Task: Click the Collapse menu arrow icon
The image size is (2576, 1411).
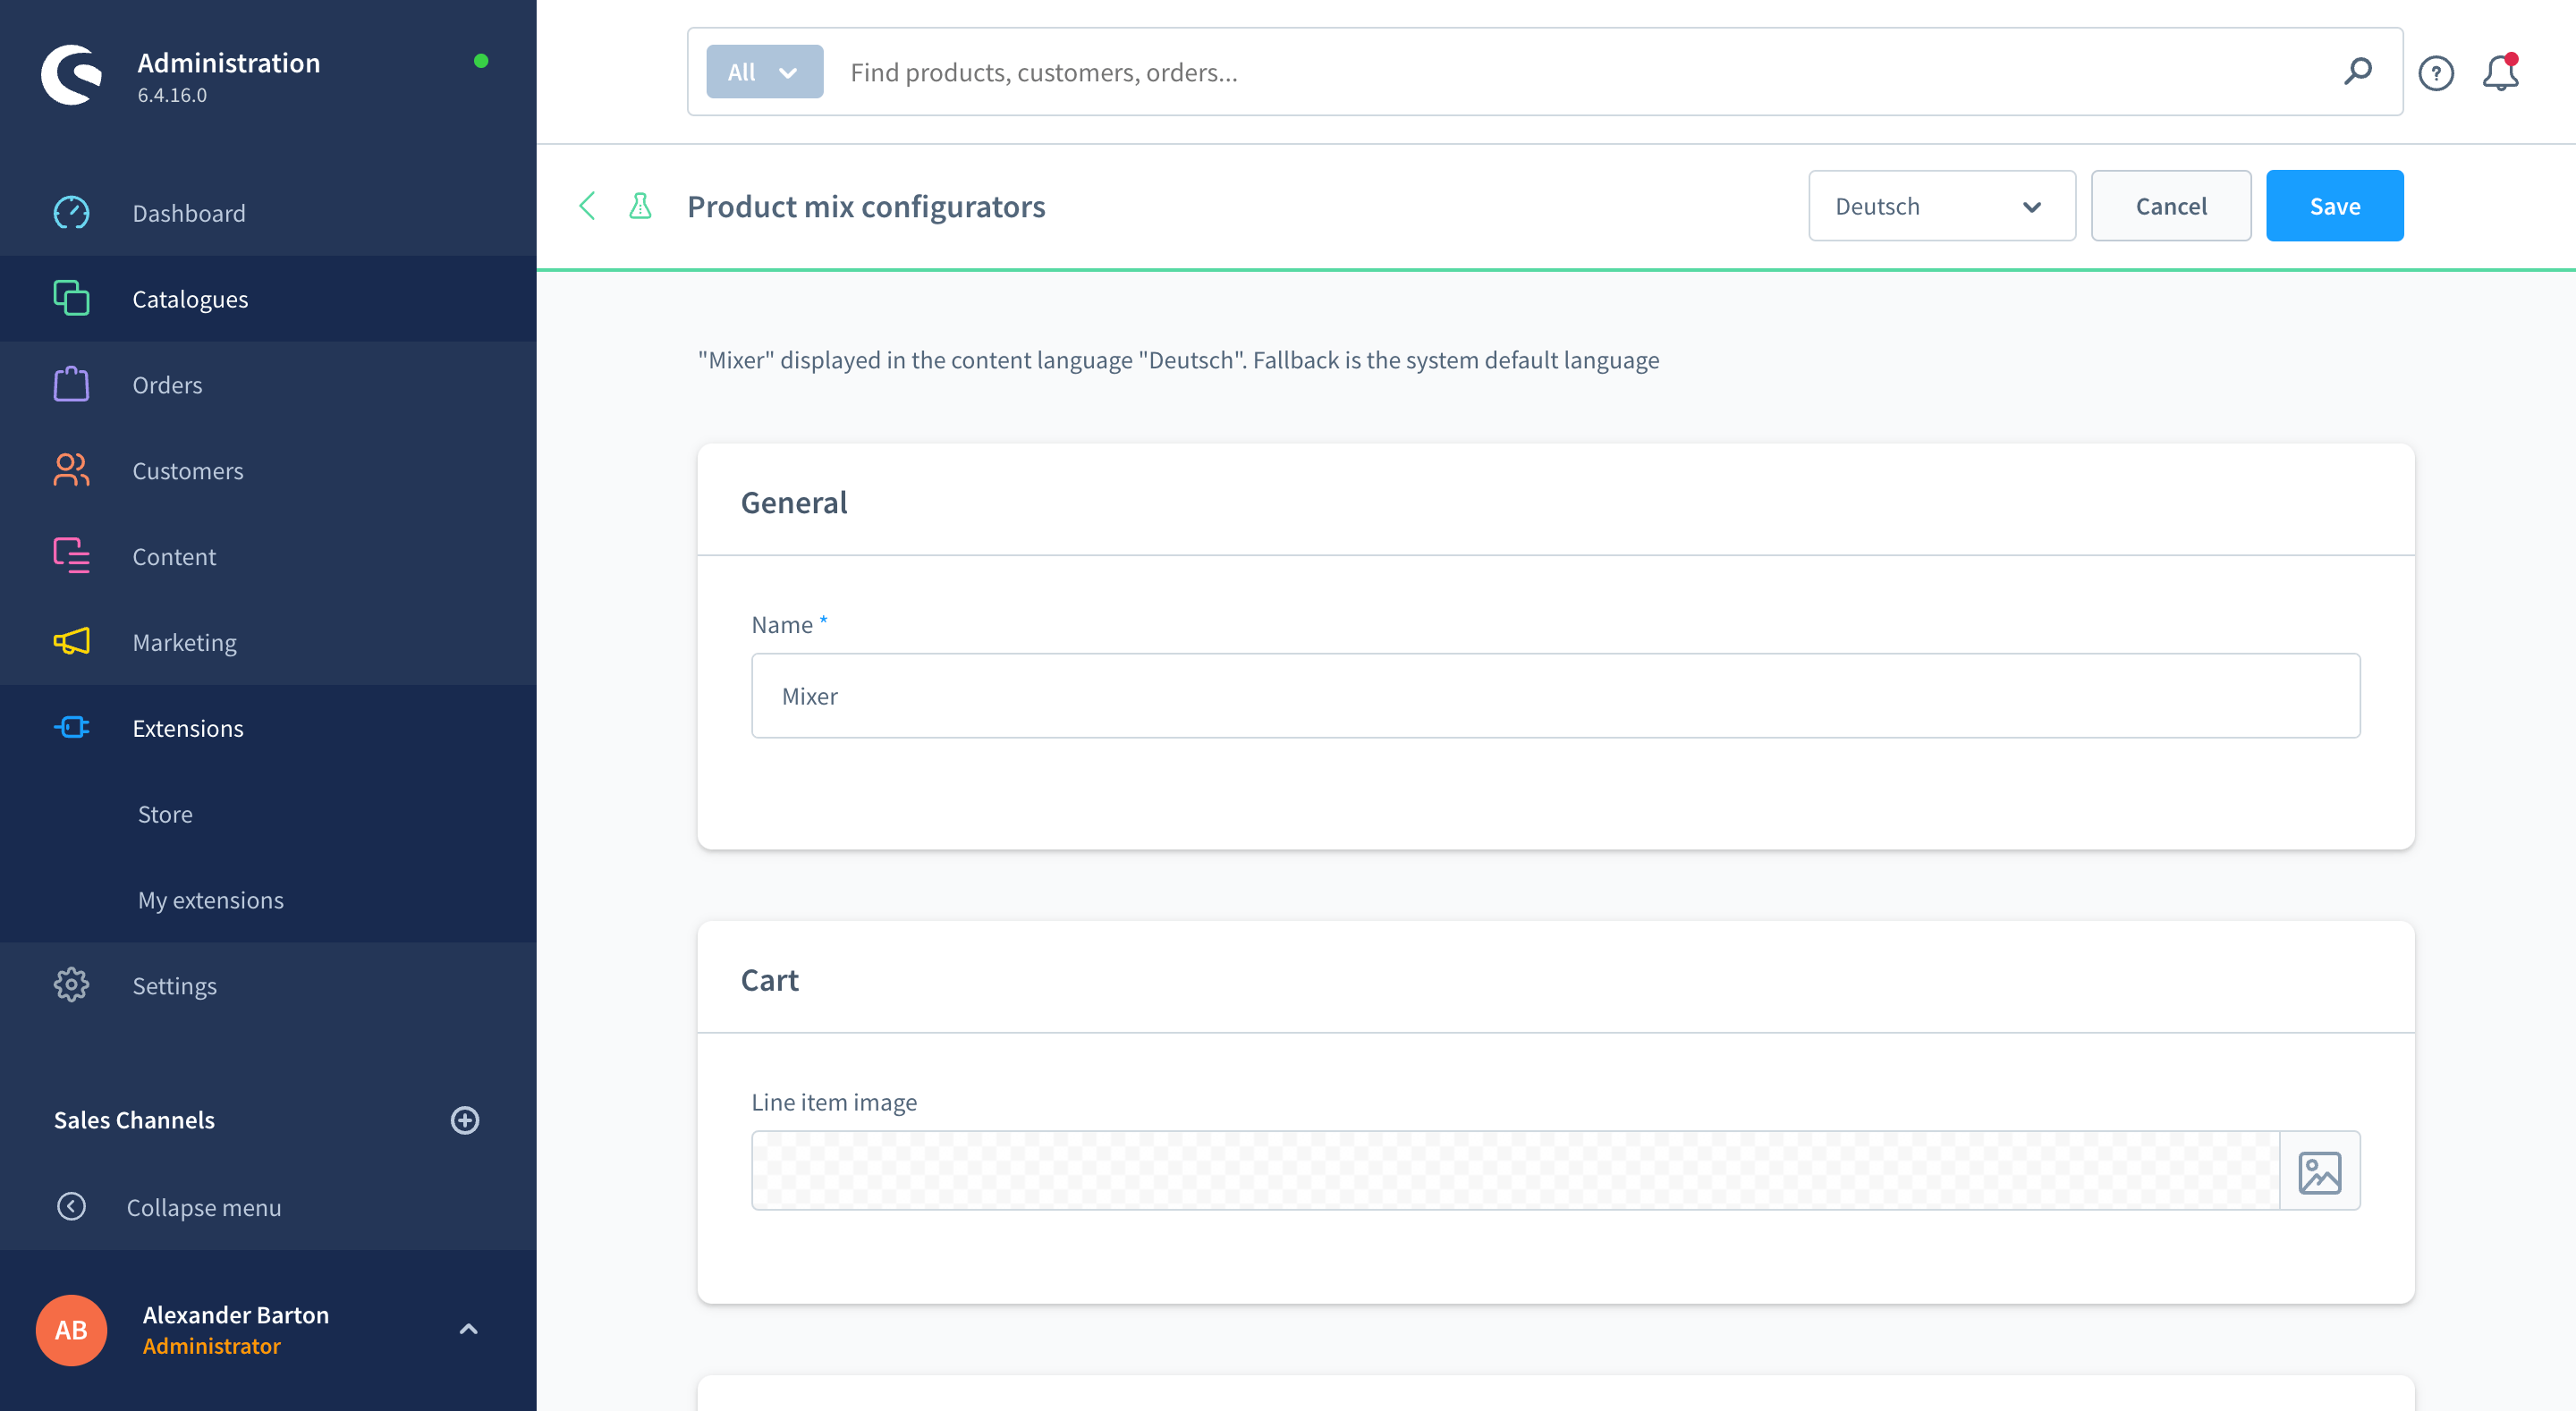Action: point(71,1207)
